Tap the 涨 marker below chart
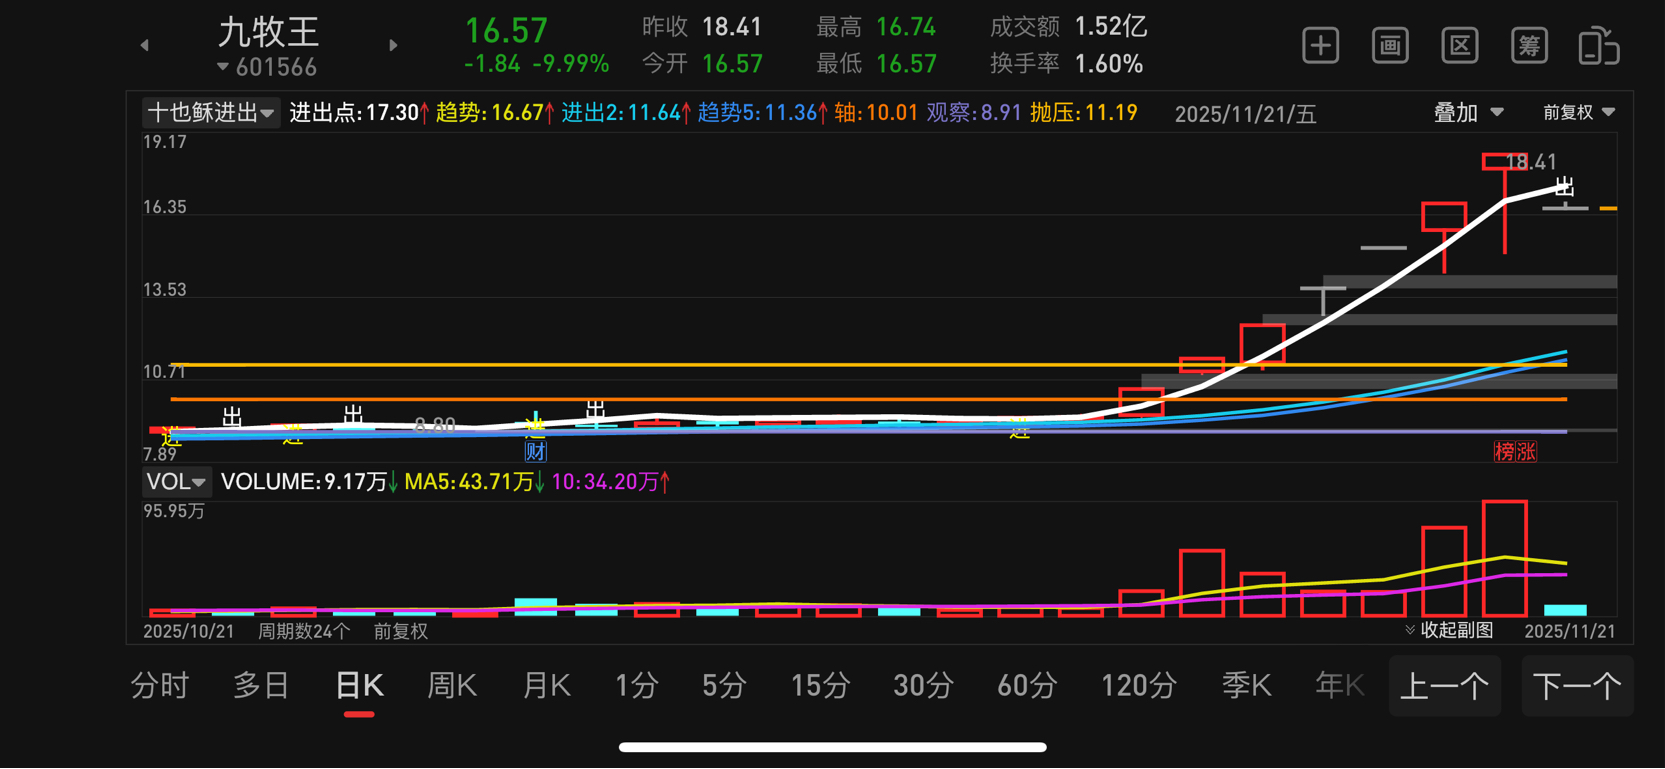This screenshot has height=769, width=1665. [1526, 452]
